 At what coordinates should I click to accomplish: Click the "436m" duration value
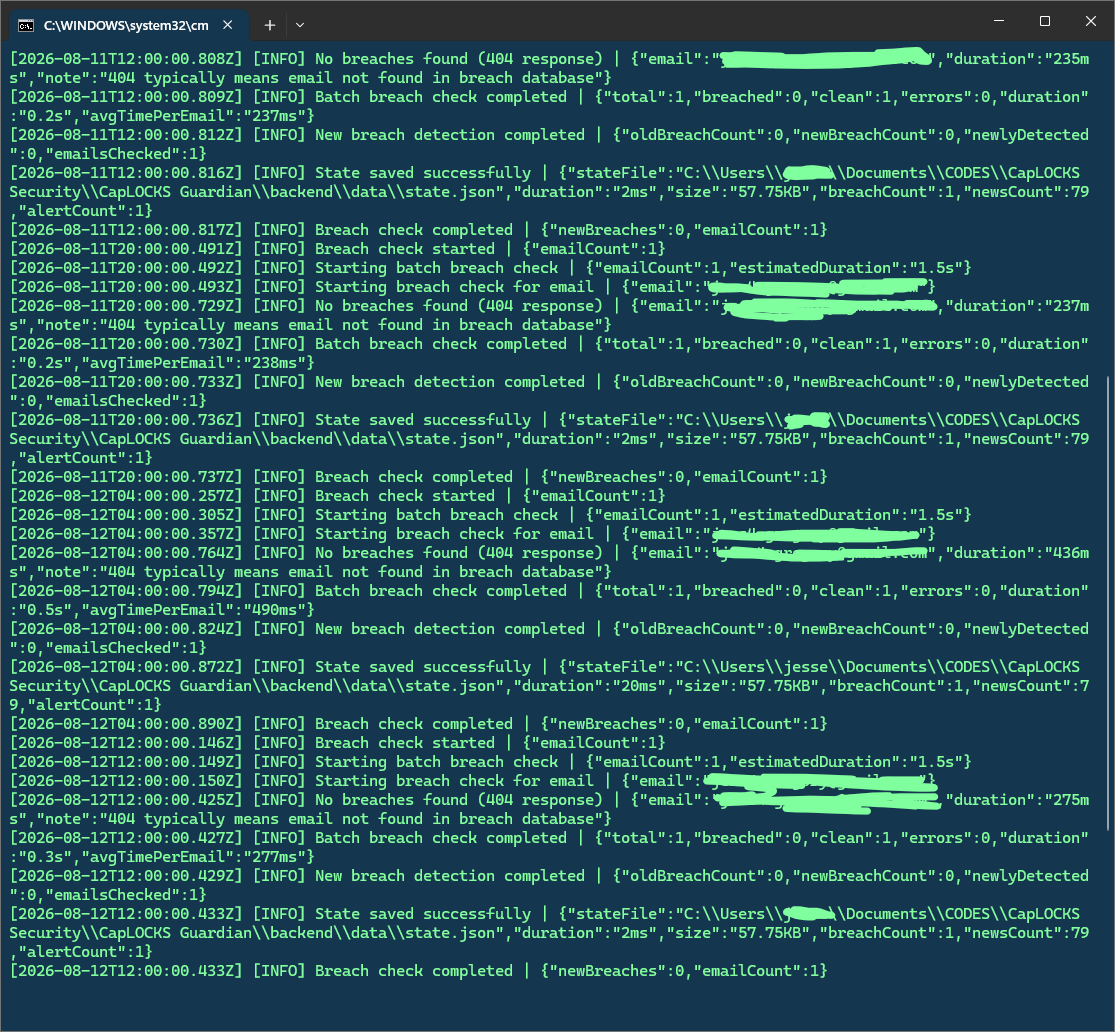pos(1071,553)
